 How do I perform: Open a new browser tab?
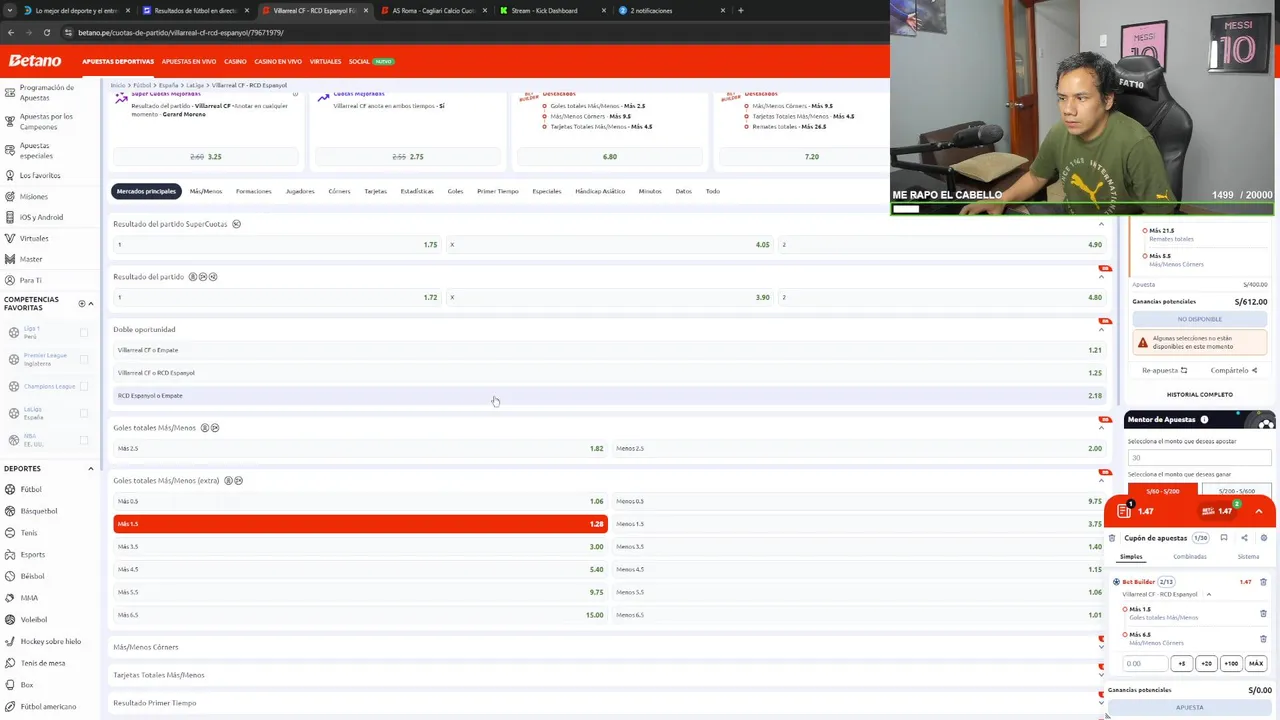[740, 10]
